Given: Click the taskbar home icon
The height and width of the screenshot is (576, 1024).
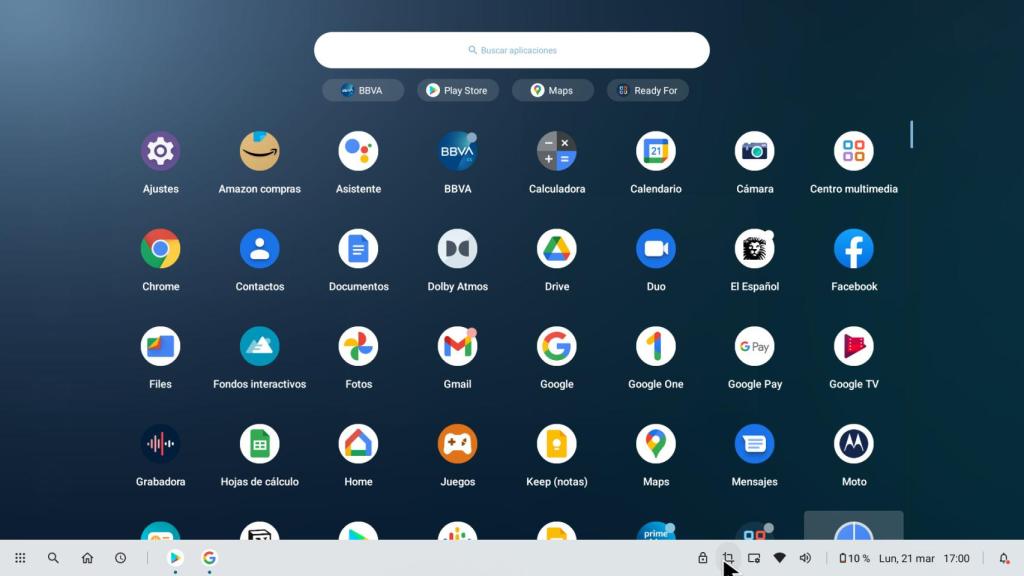Looking at the screenshot, I should (87, 558).
